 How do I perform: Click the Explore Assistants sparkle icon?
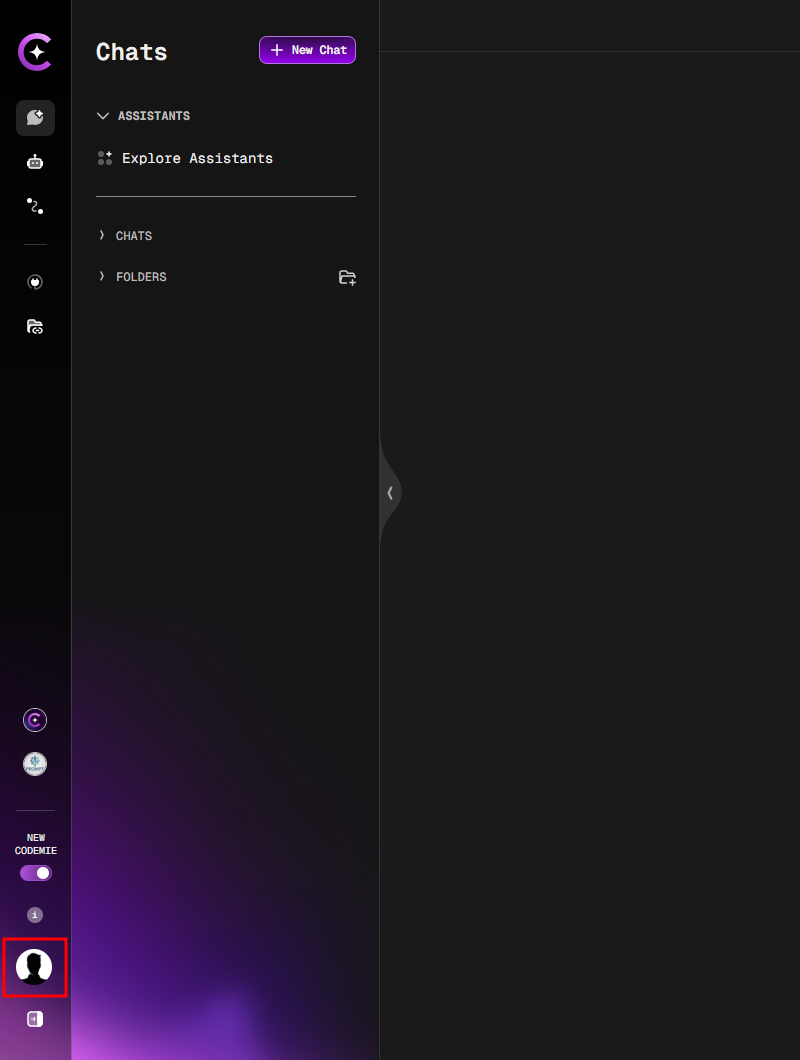pyautogui.click(x=105, y=157)
